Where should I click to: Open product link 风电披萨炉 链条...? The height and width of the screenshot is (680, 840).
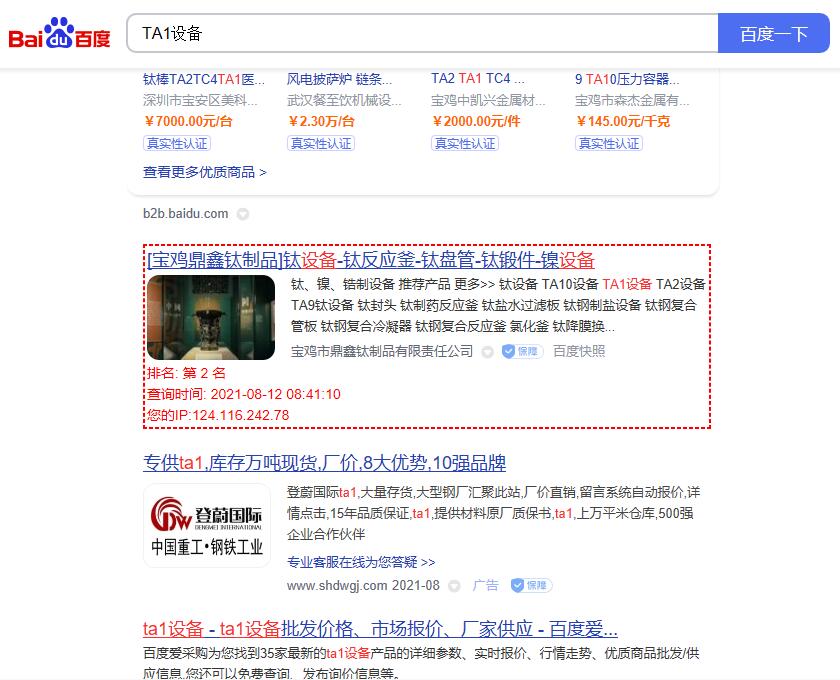tap(340, 79)
